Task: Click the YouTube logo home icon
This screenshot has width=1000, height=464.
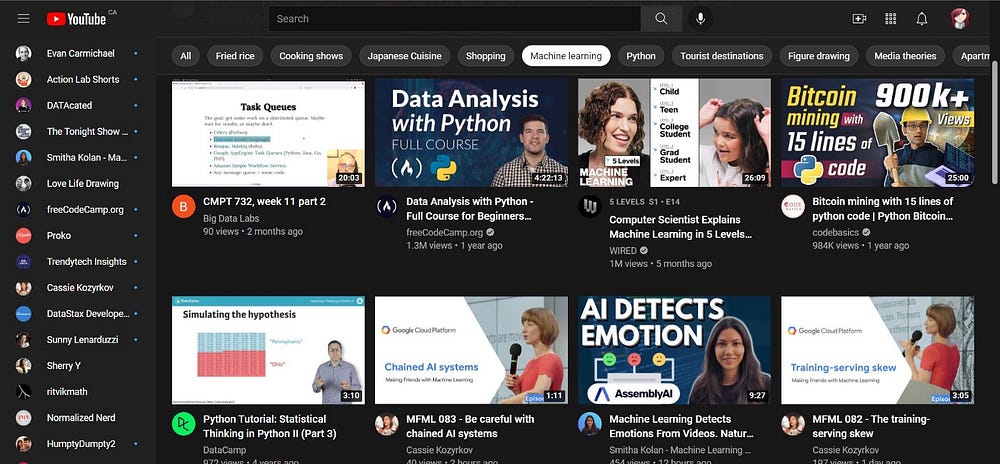Action: coord(75,18)
